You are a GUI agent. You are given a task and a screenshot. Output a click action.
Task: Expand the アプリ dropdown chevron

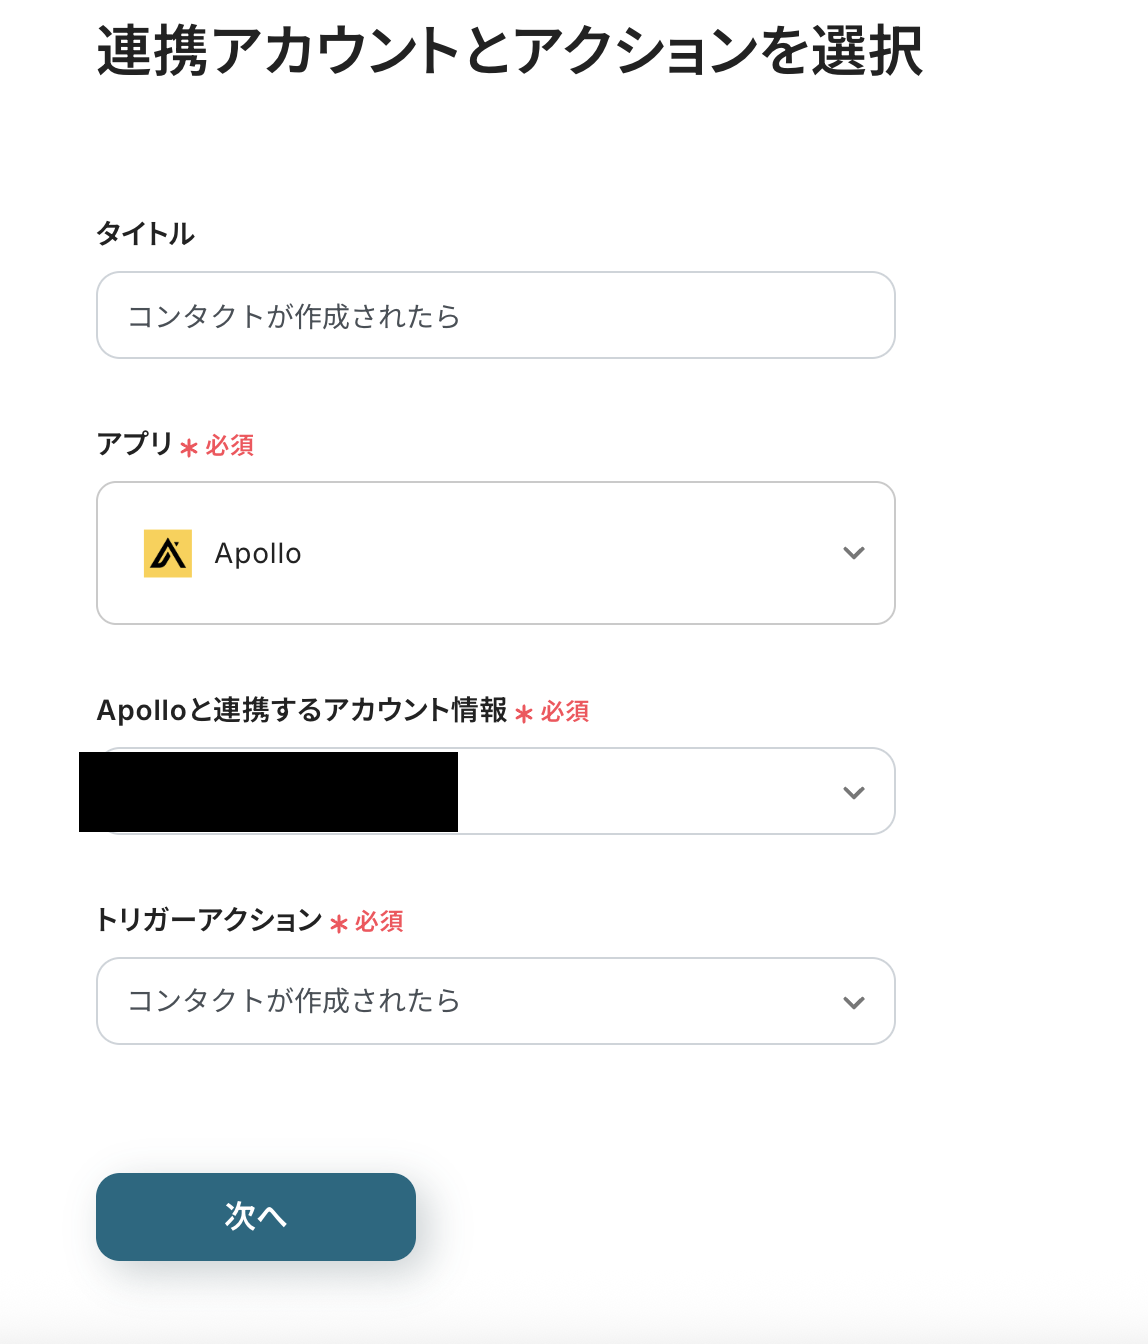[x=853, y=553]
